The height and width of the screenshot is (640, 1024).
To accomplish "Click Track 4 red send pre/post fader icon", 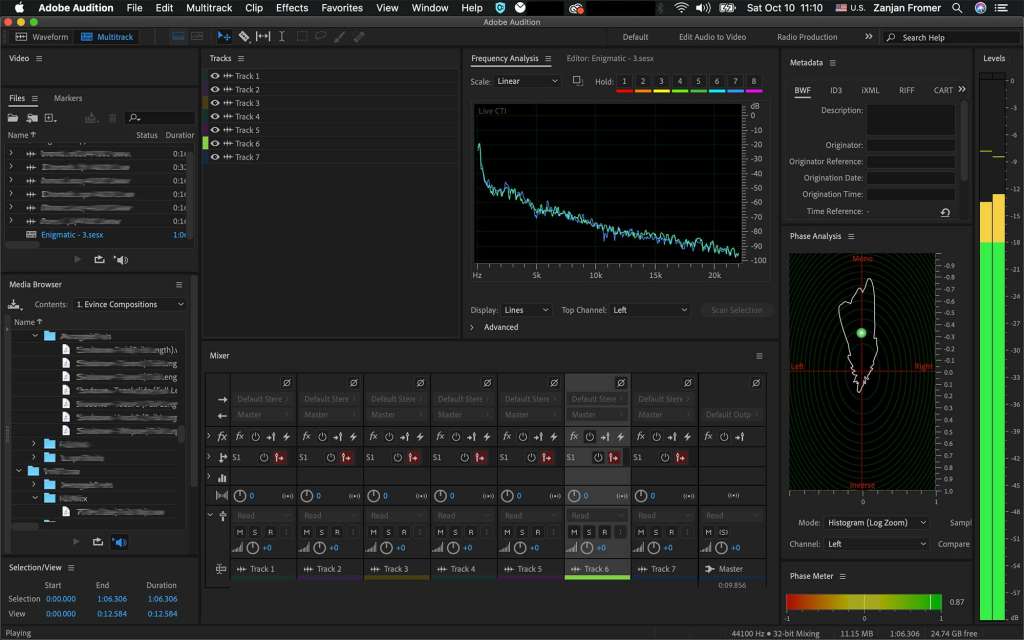I will point(480,457).
